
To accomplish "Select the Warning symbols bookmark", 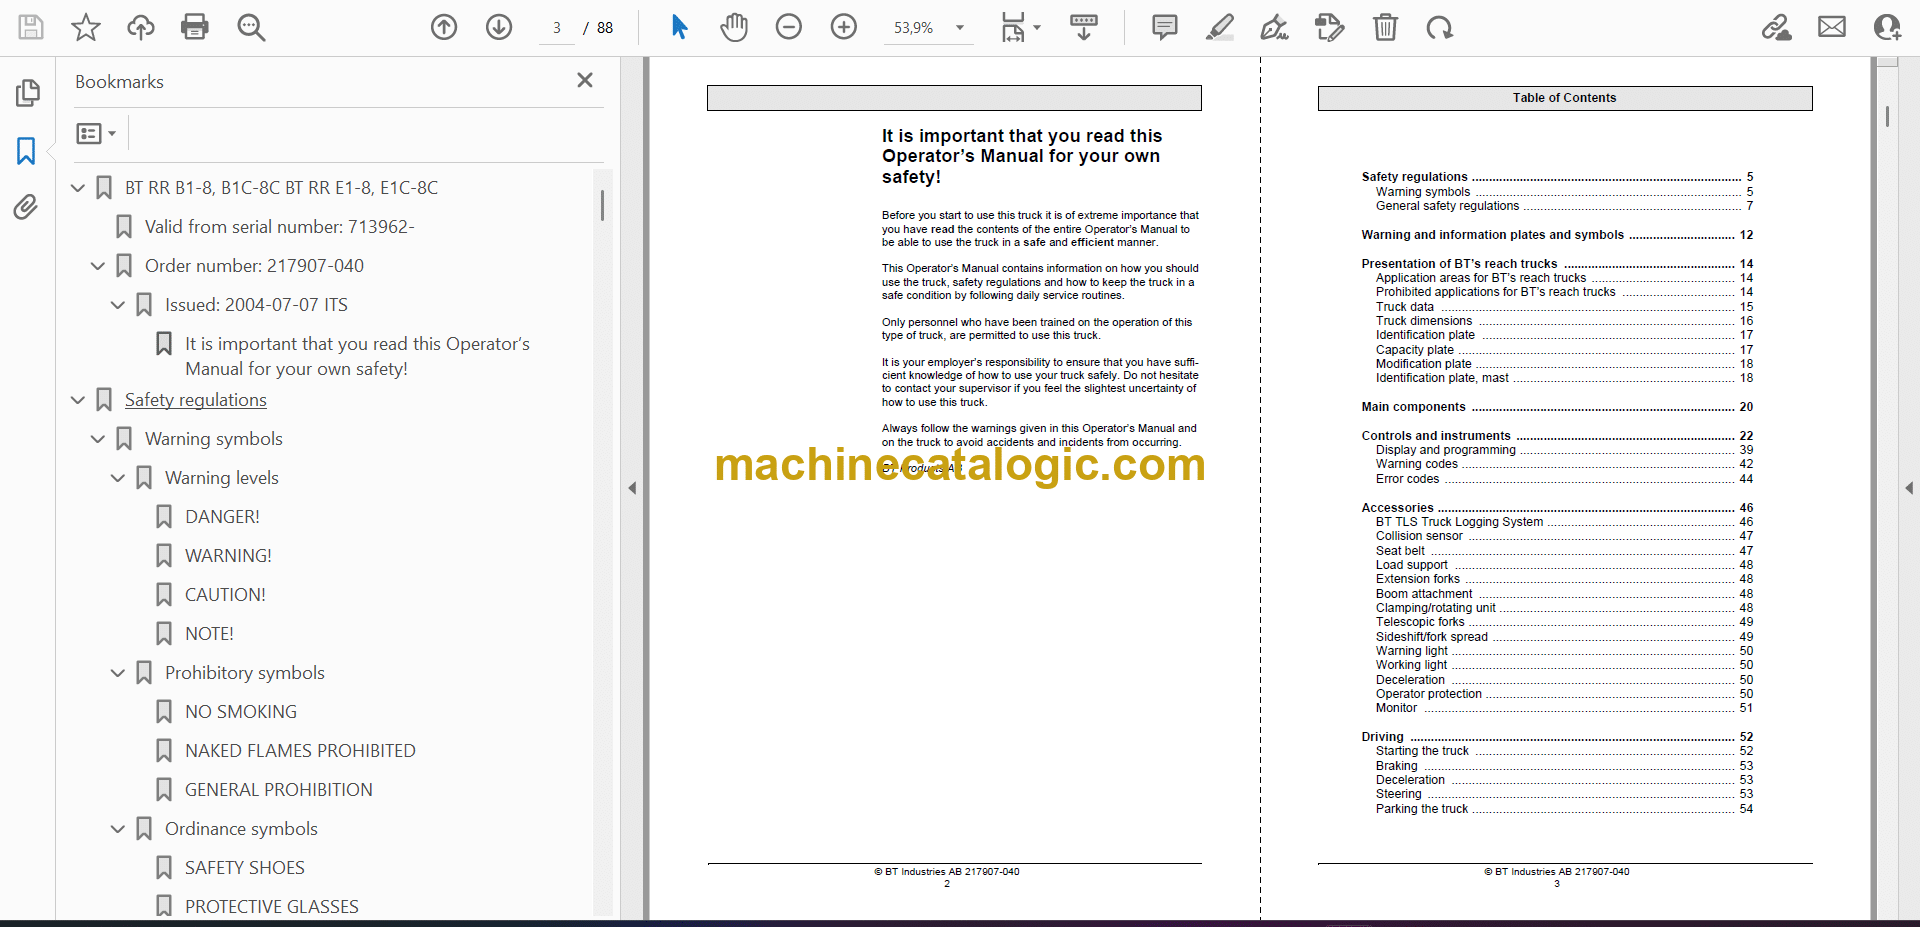I will tap(215, 439).
